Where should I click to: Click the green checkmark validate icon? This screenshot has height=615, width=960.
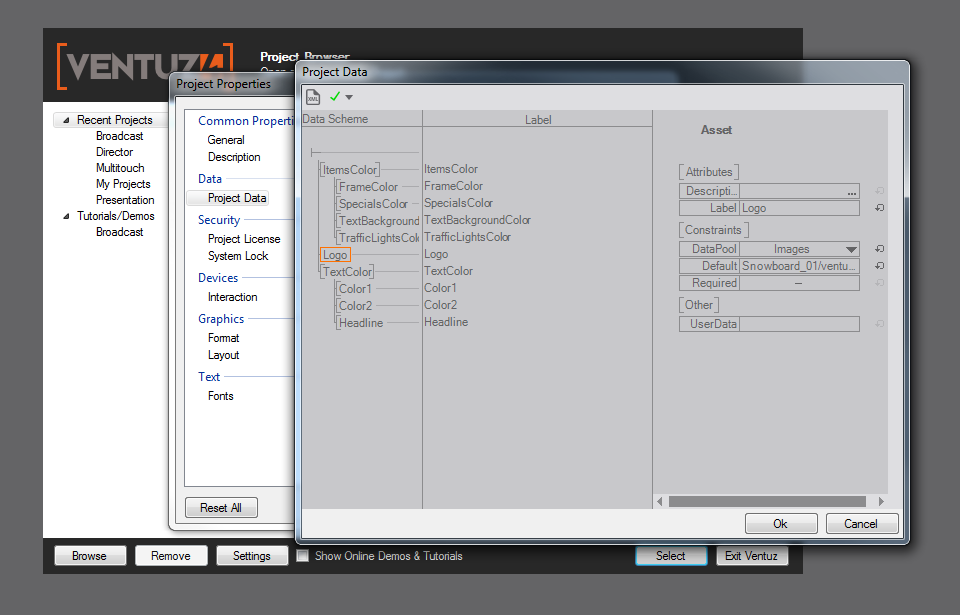click(335, 97)
